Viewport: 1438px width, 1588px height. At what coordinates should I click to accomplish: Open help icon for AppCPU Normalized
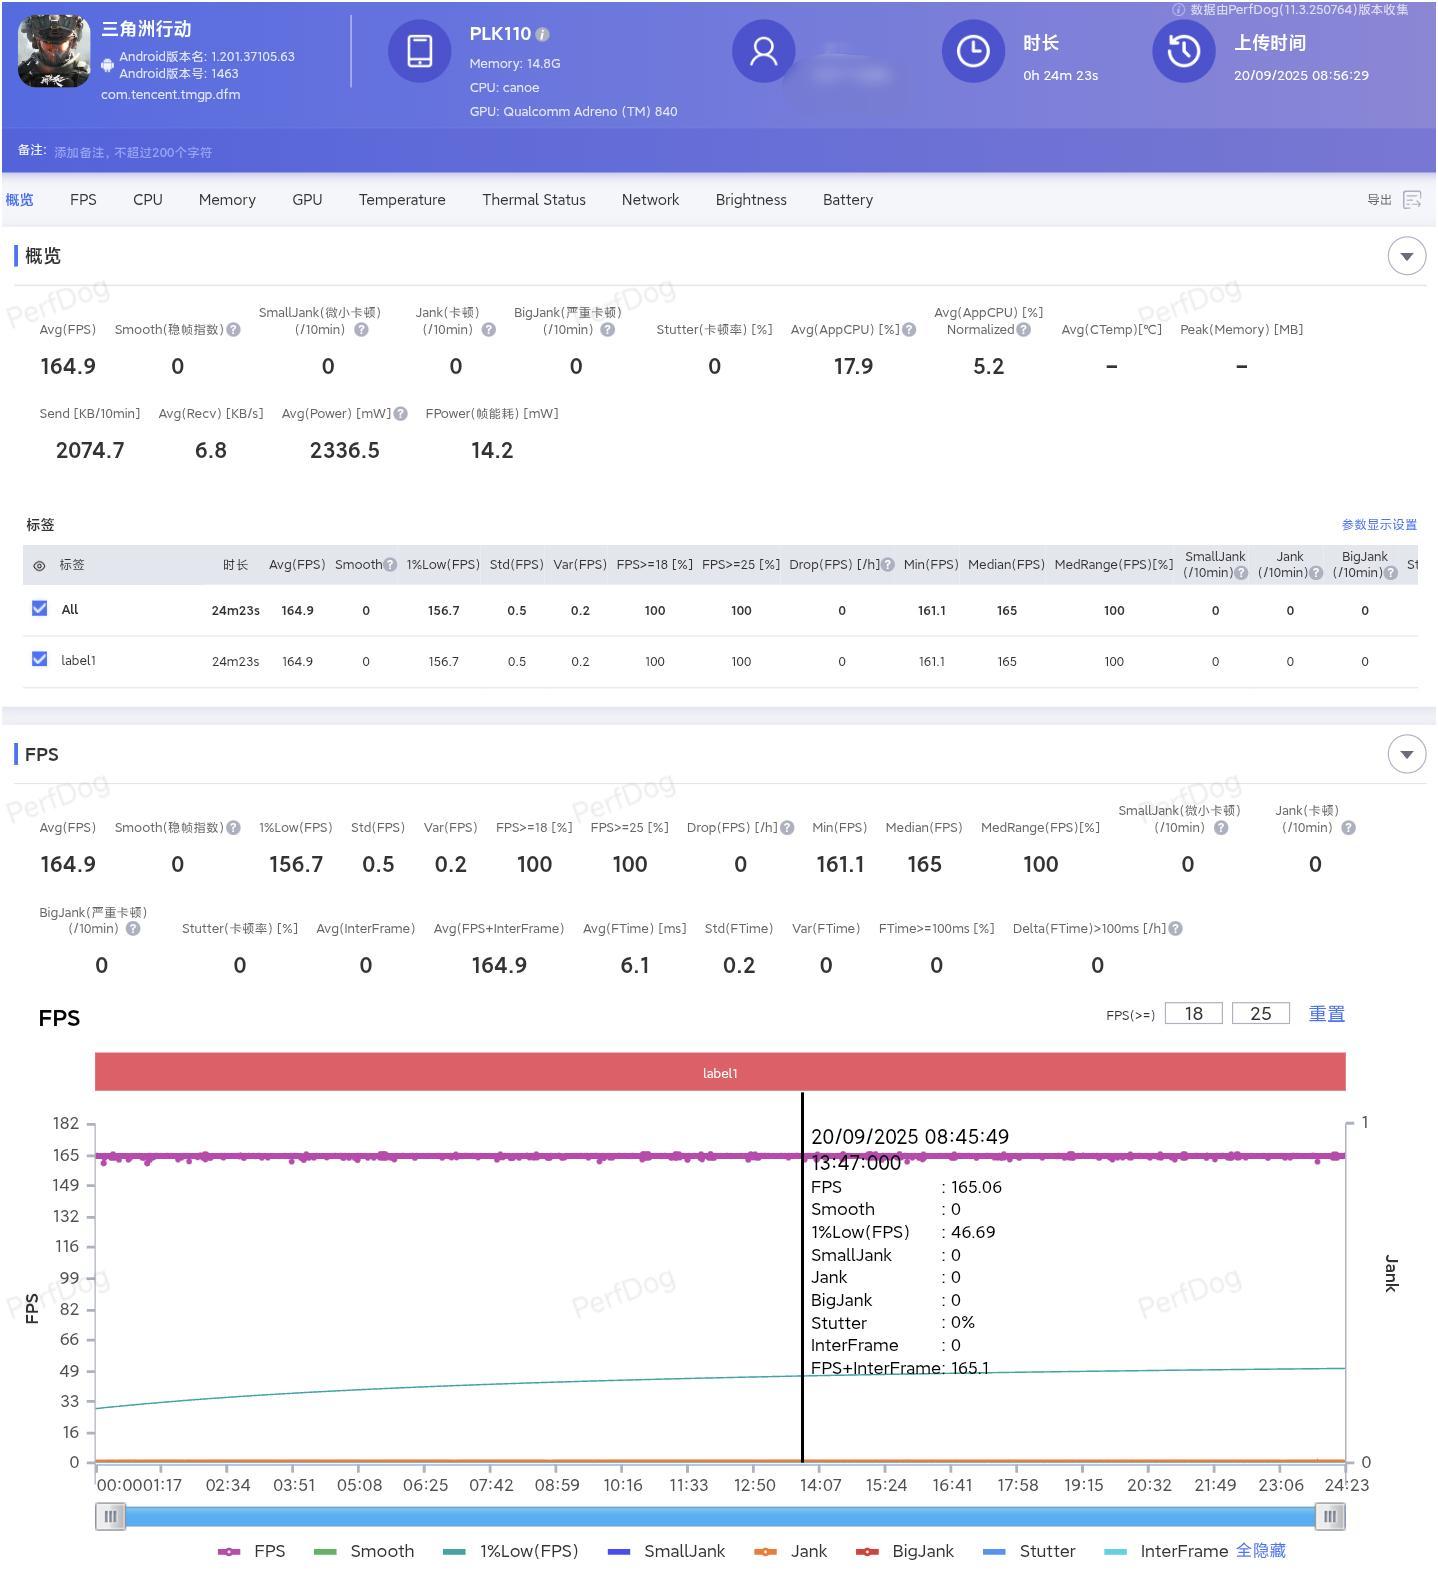click(1023, 330)
